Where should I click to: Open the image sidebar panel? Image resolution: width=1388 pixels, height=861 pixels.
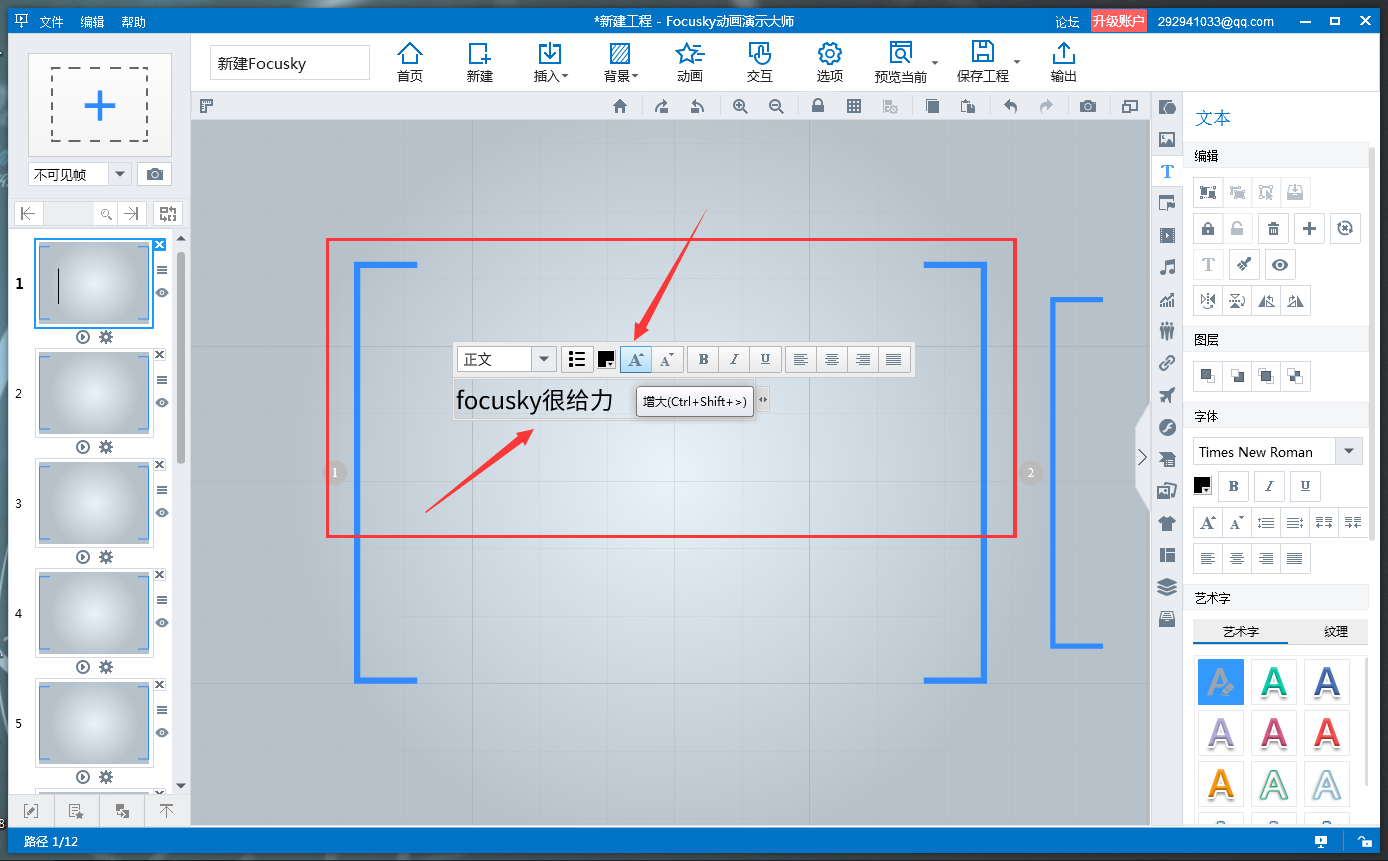[x=1167, y=139]
